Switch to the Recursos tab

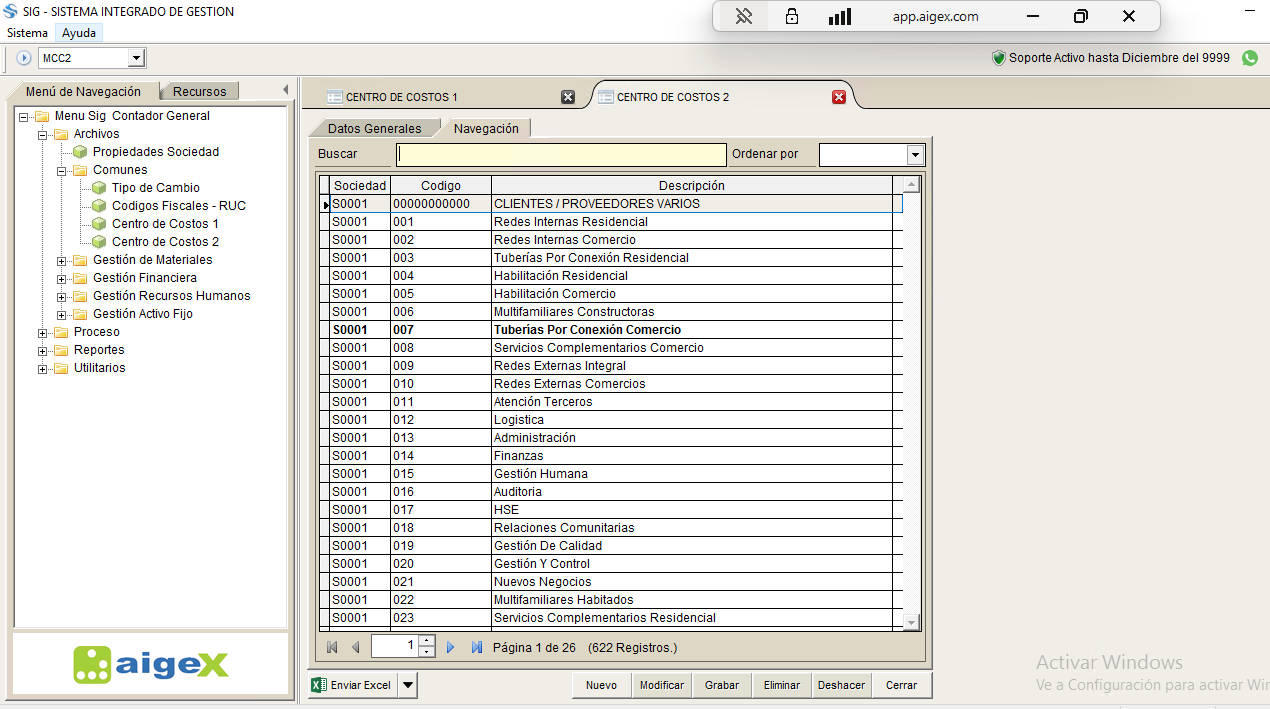[199, 91]
